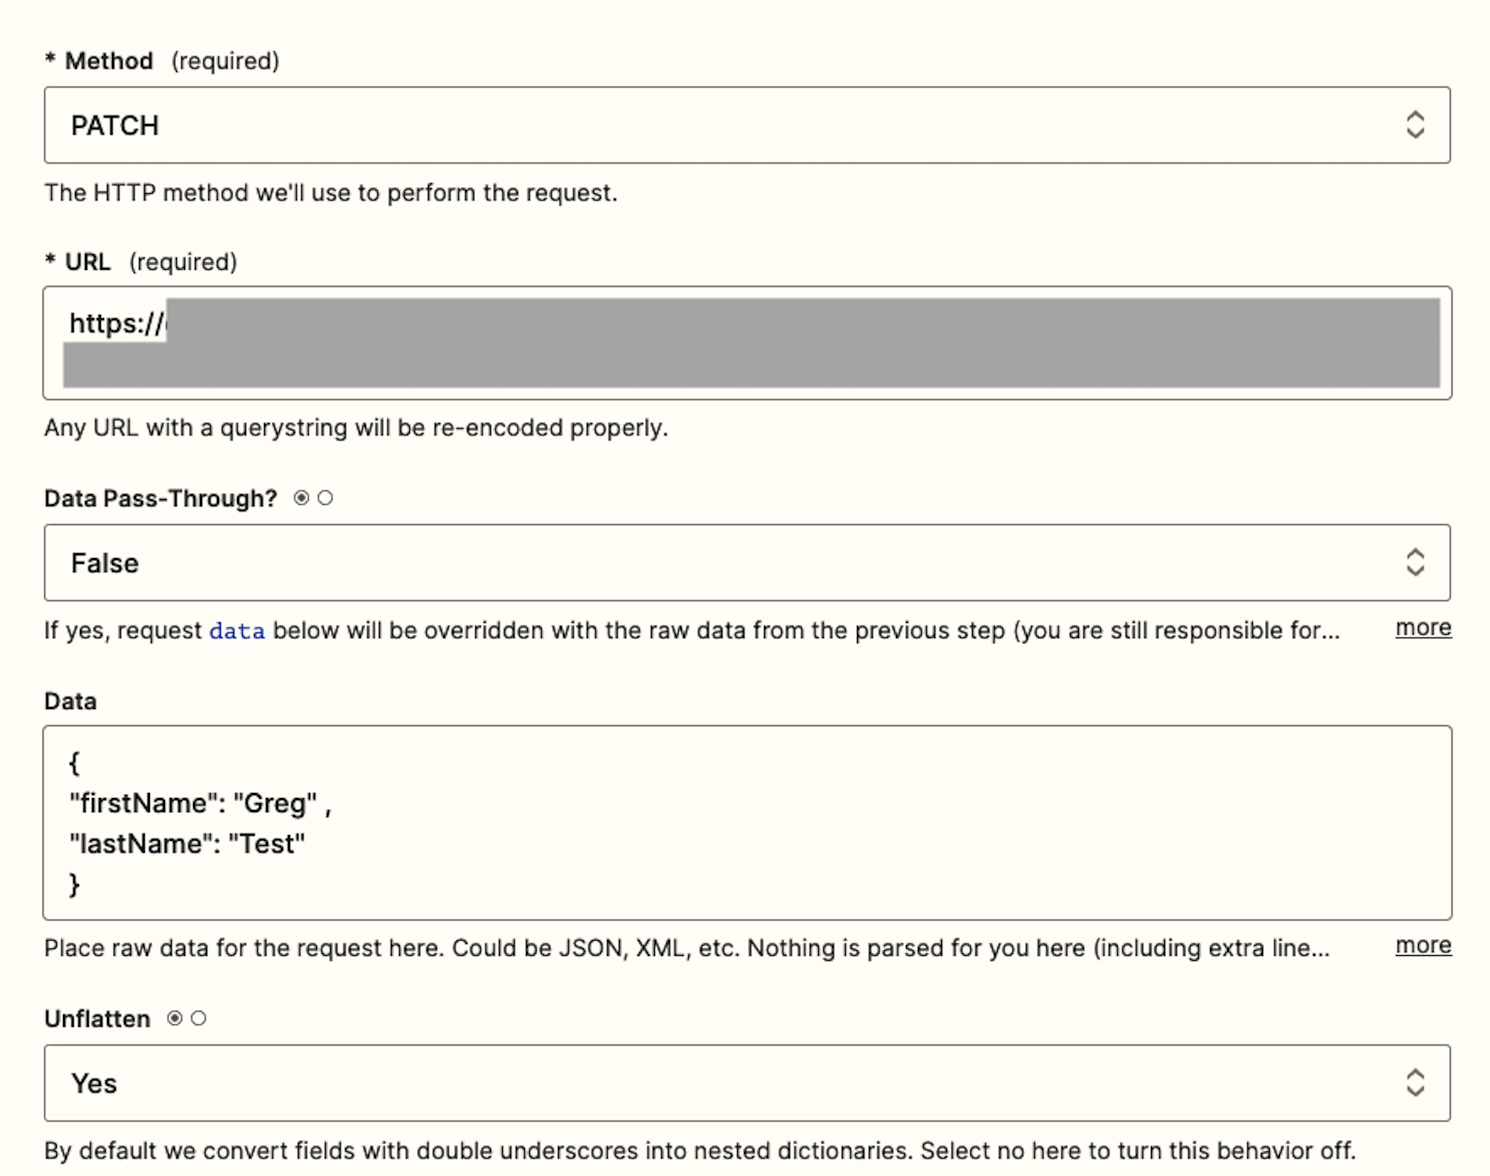Screen dimensions: 1490x1176
Task: Click the chevron icon on the False dropdown
Action: (1414, 563)
